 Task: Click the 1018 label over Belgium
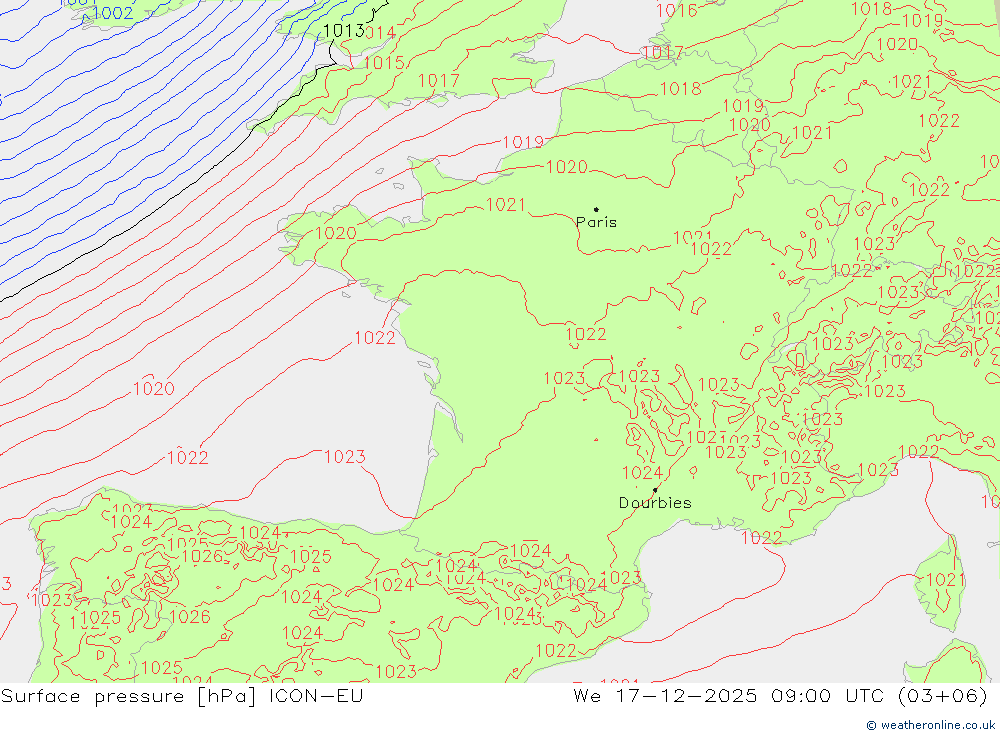pos(680,89)
